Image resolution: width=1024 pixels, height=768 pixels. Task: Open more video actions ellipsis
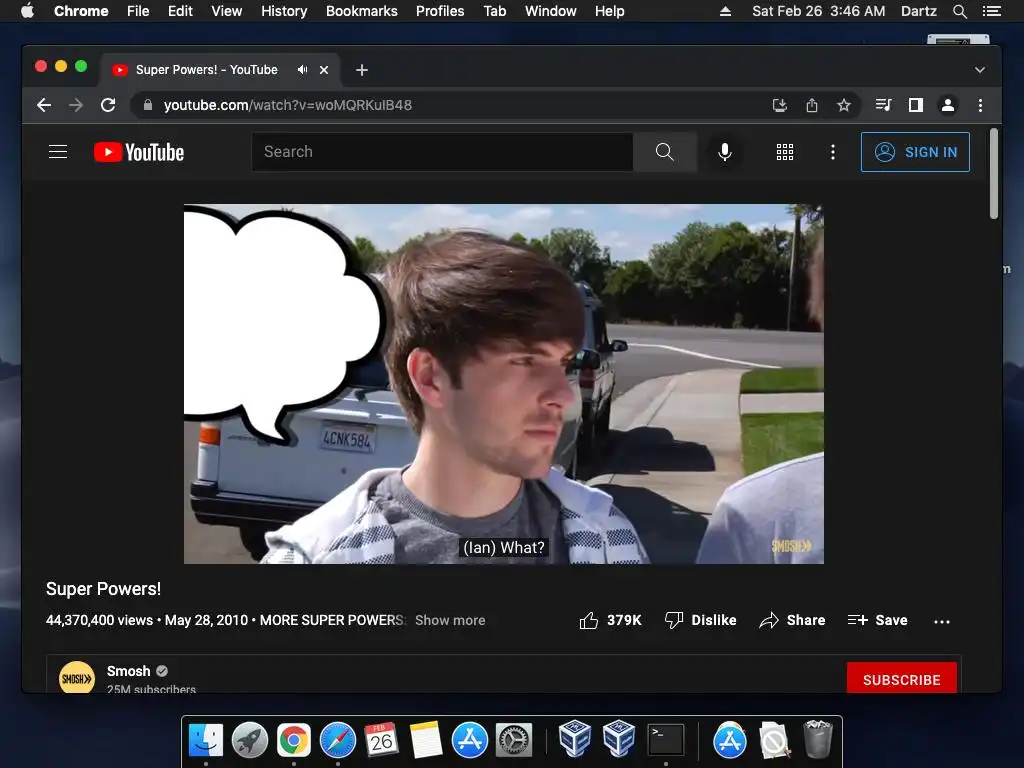tap(942, 621)
